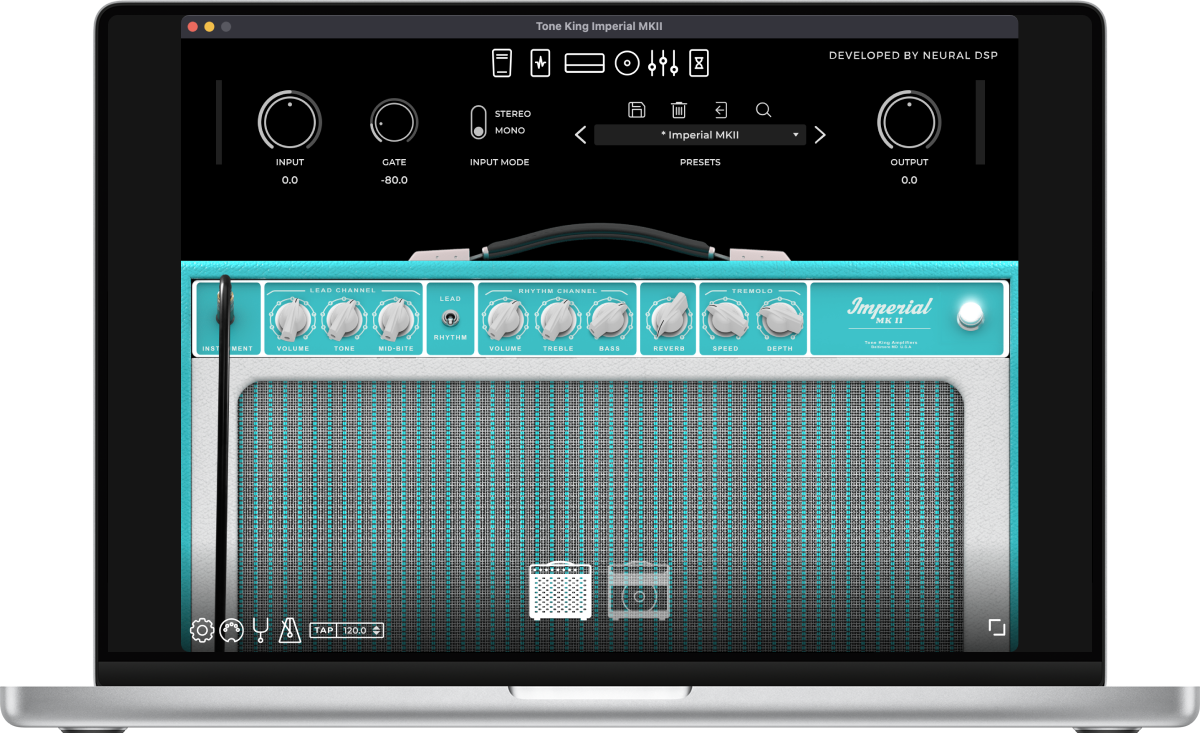Open the pedal icon with waveform symbol
1200x733 pixels.
click(540, 63)
